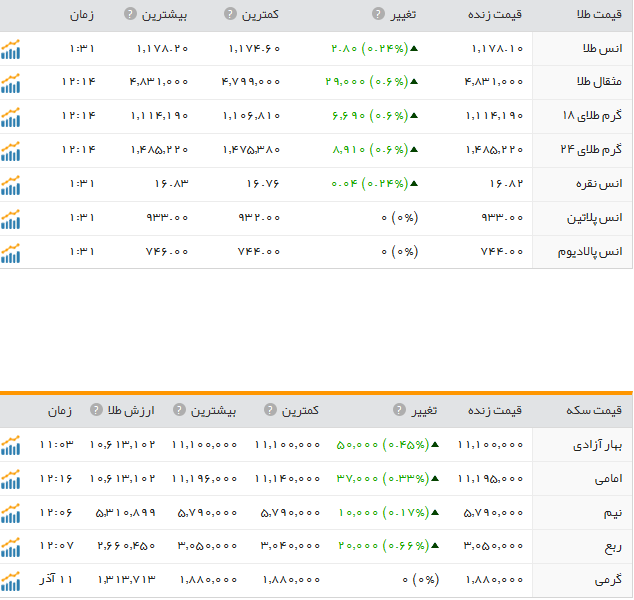Screen dimensions: 634x600
Task: Click help icon beside coin table بیشترین header
Action: coord(179,410)
